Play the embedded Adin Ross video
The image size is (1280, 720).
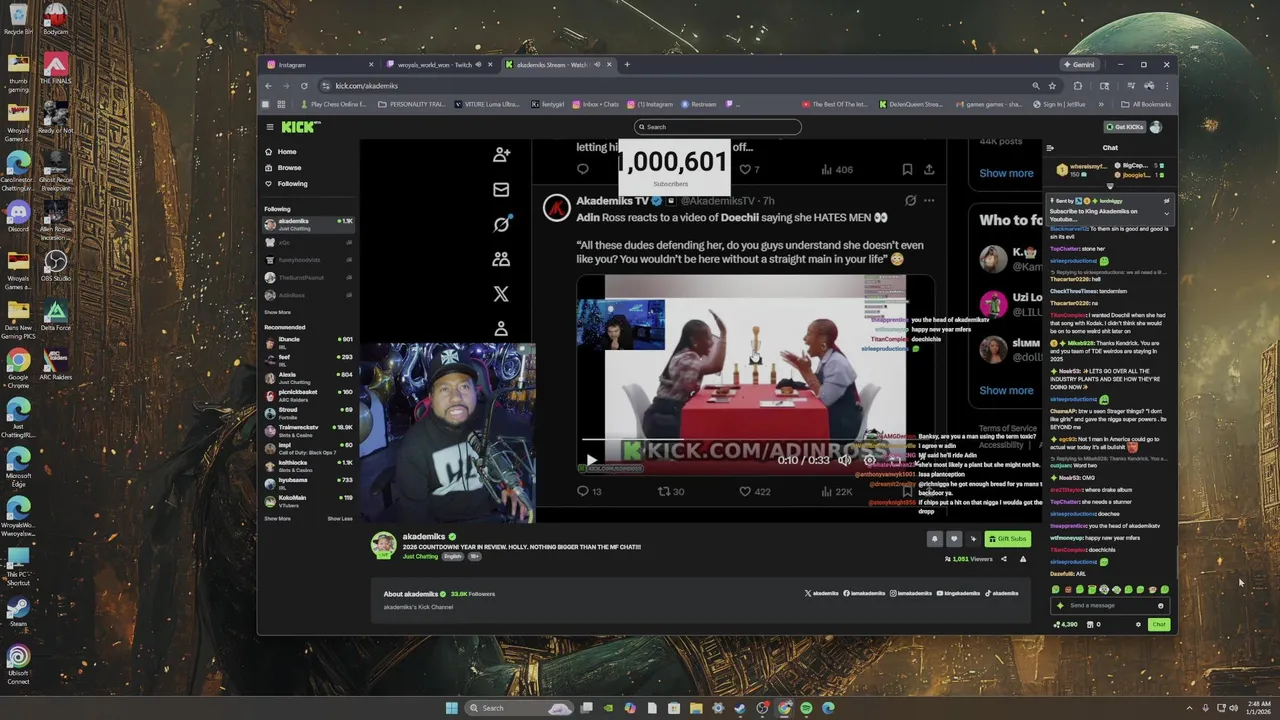coord(591,461)
